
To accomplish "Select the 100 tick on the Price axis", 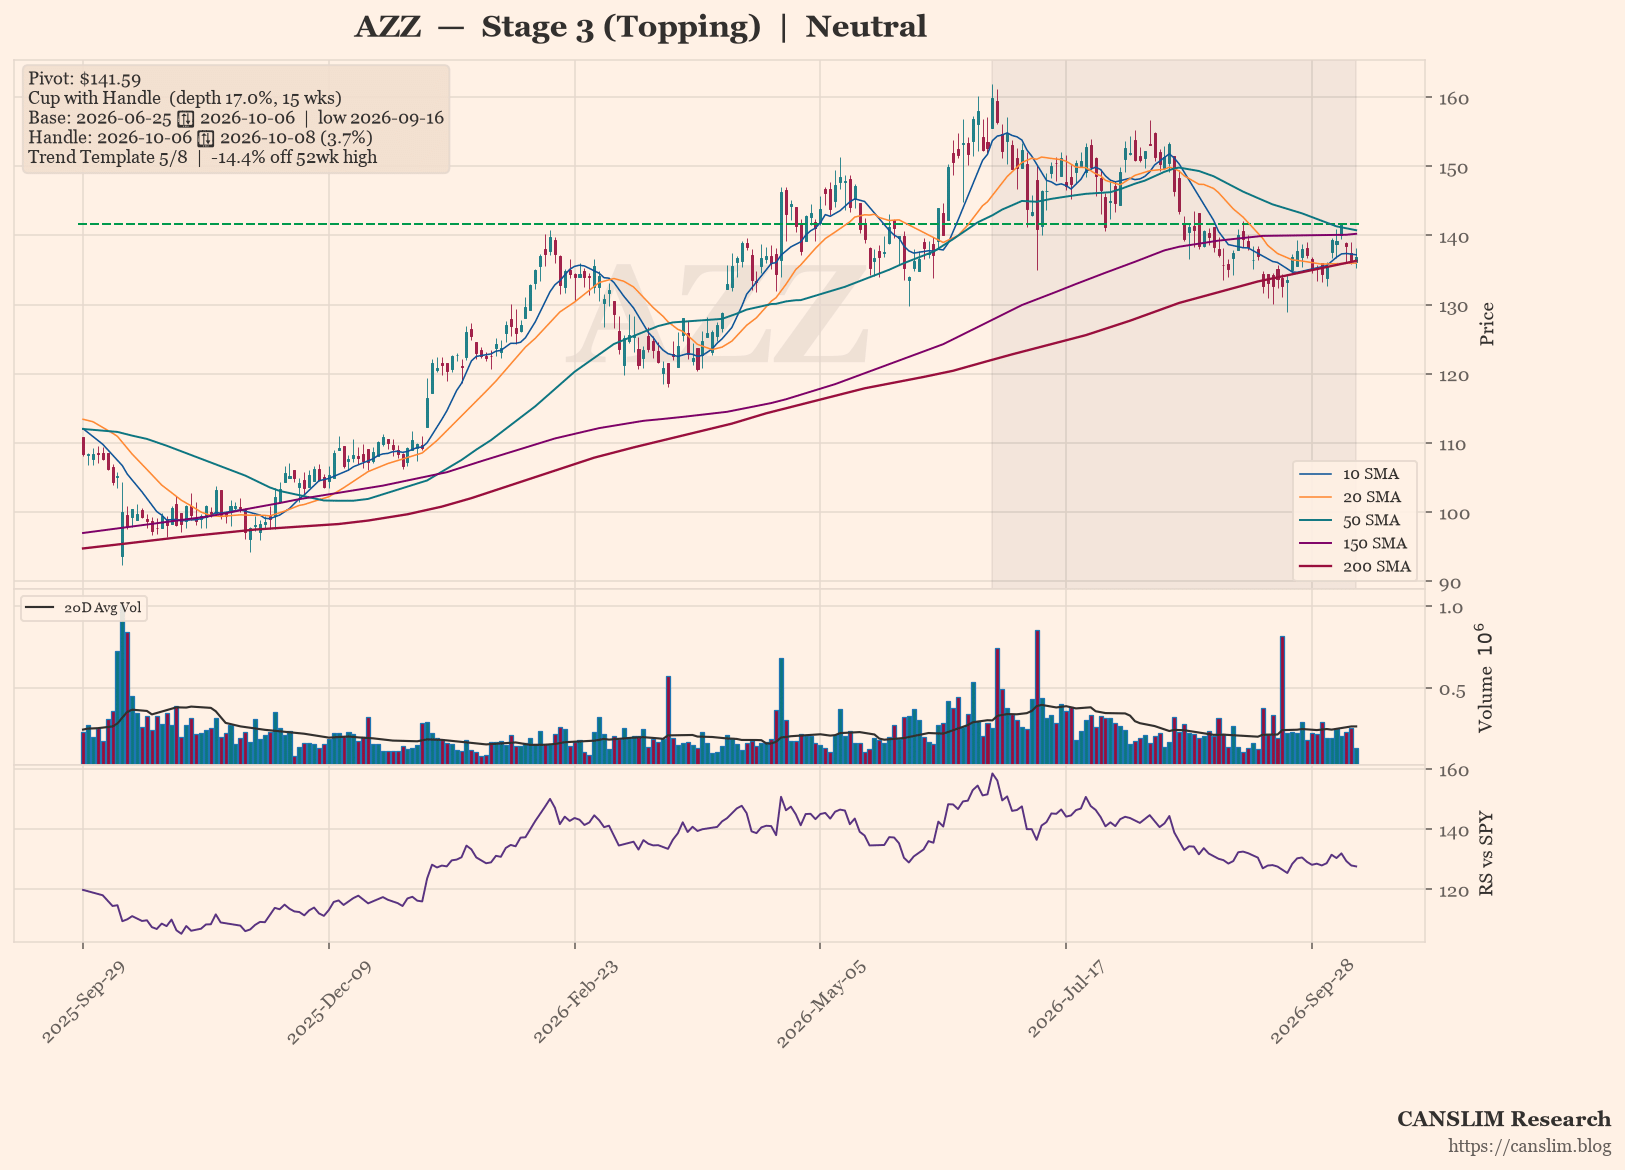I will coord(1454,514).
